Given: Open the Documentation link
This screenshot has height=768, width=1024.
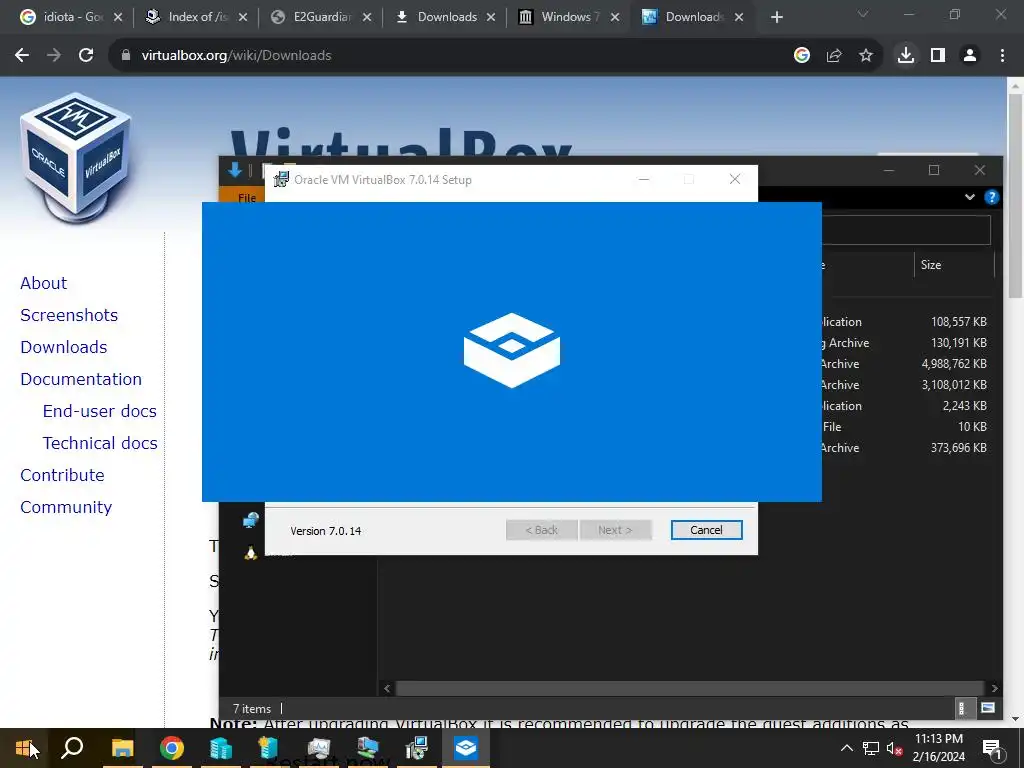Looking at the screenshot, I should click(81, 379).
